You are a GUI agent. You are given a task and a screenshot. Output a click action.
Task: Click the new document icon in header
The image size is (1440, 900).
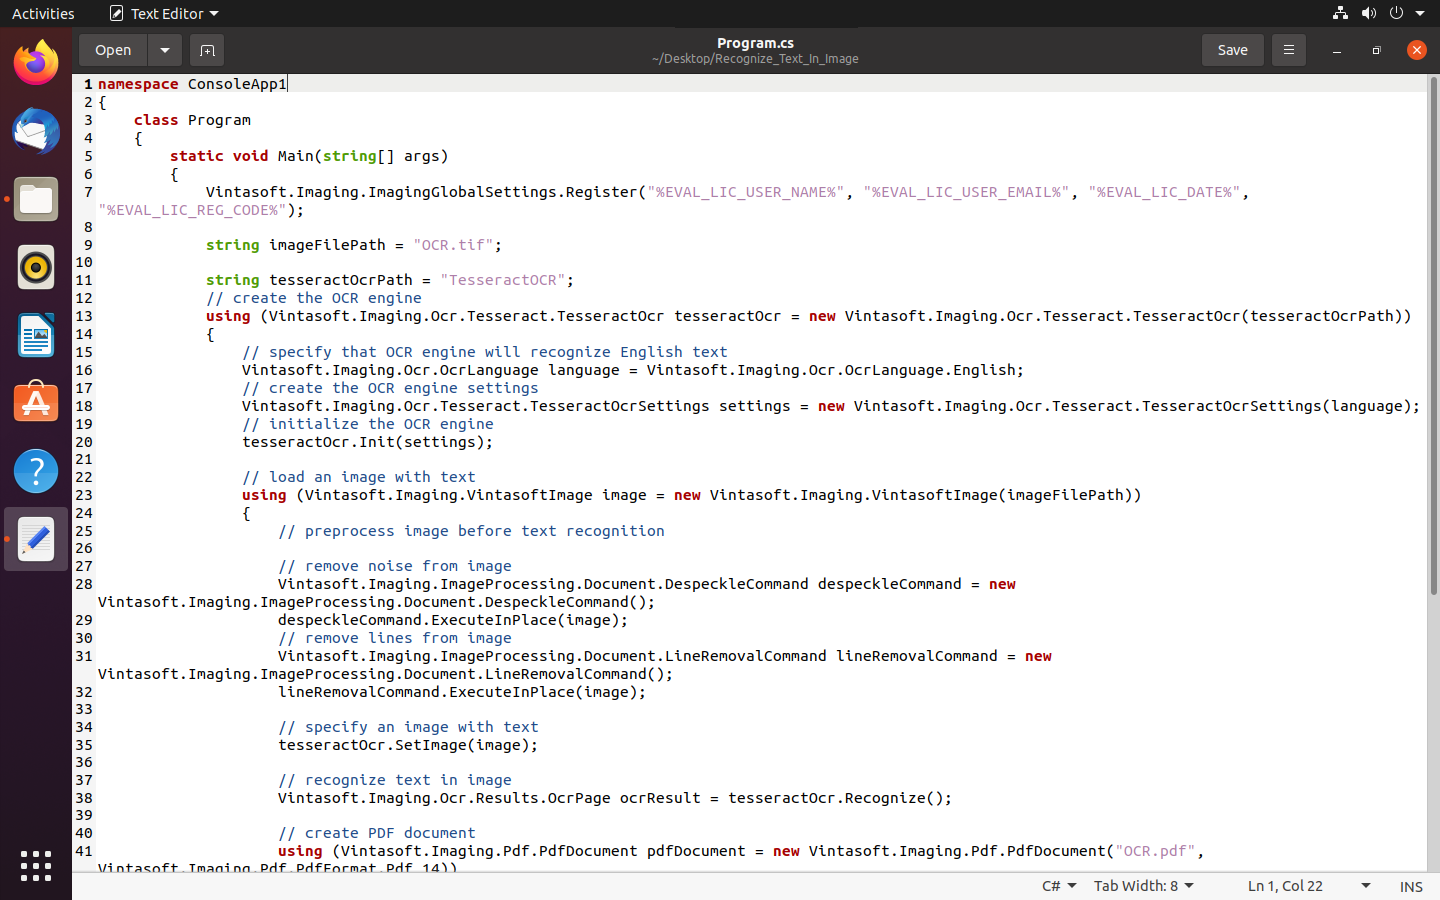pos(207,50)
